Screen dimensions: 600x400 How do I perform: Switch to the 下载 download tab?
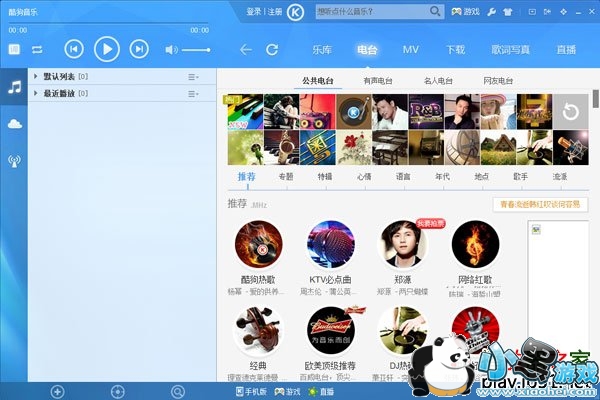tap(455, 50)
